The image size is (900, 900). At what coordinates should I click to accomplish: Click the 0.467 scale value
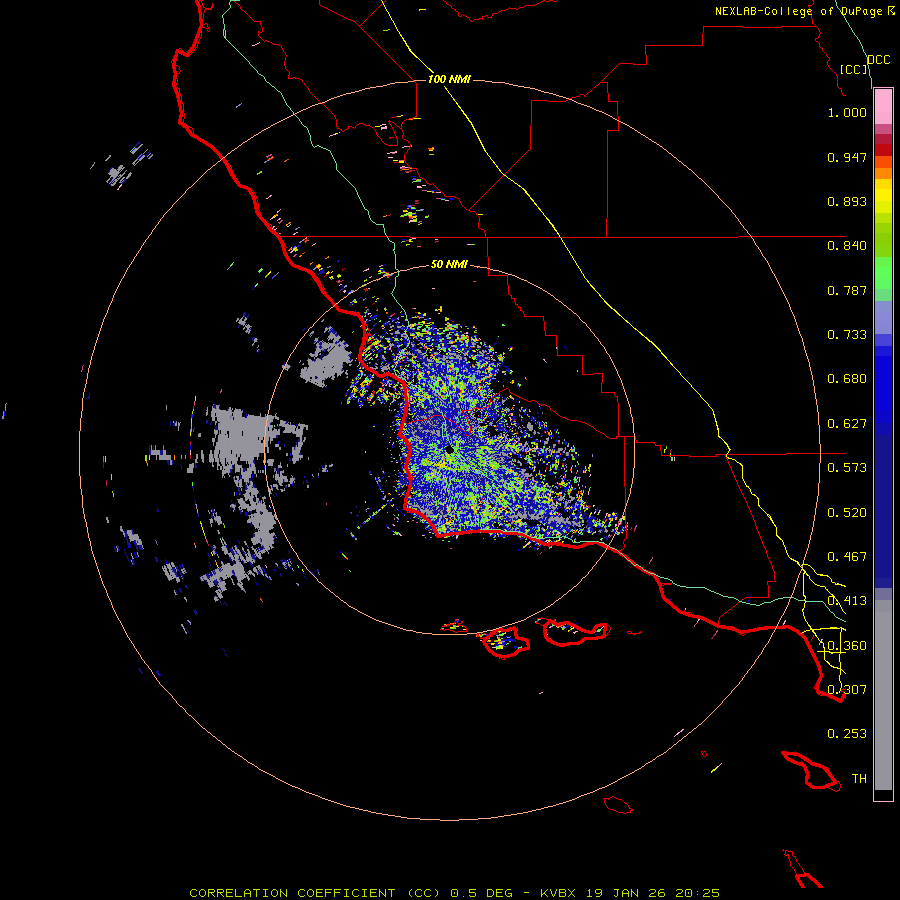click(x=847, y=557)
